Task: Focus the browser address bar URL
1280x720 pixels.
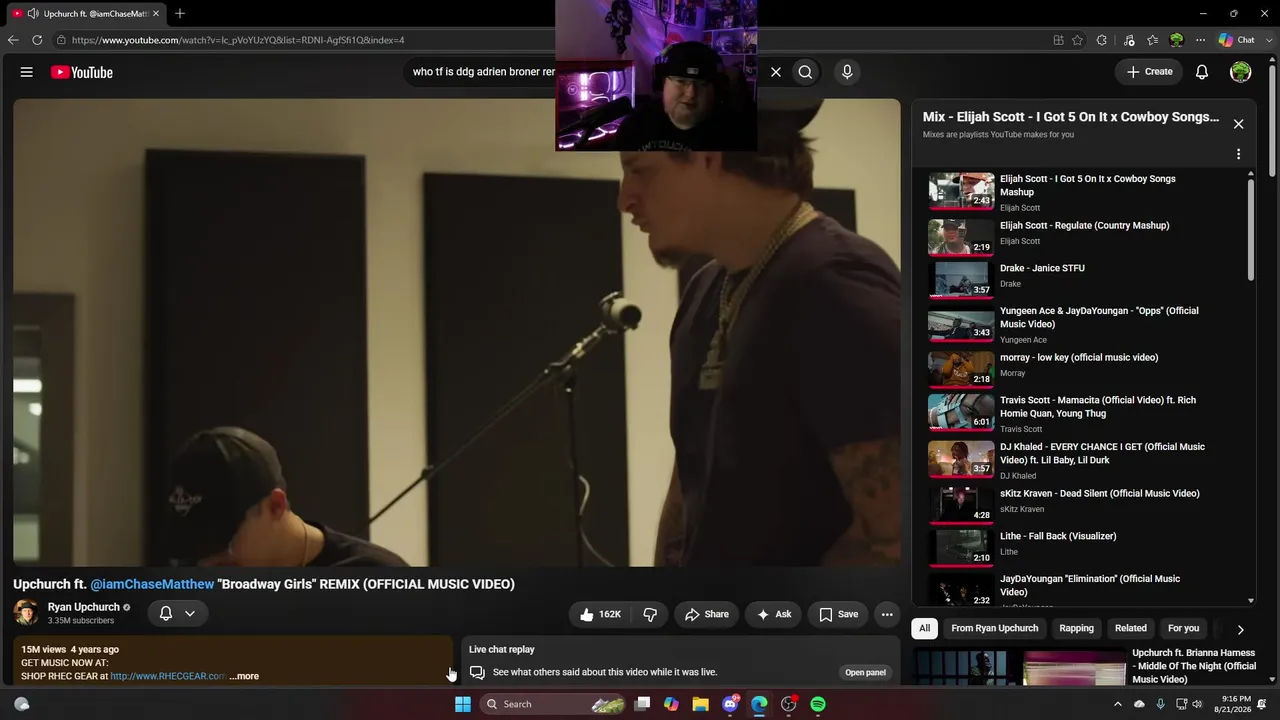Action: pyautogui.click(x=238, y=40)
